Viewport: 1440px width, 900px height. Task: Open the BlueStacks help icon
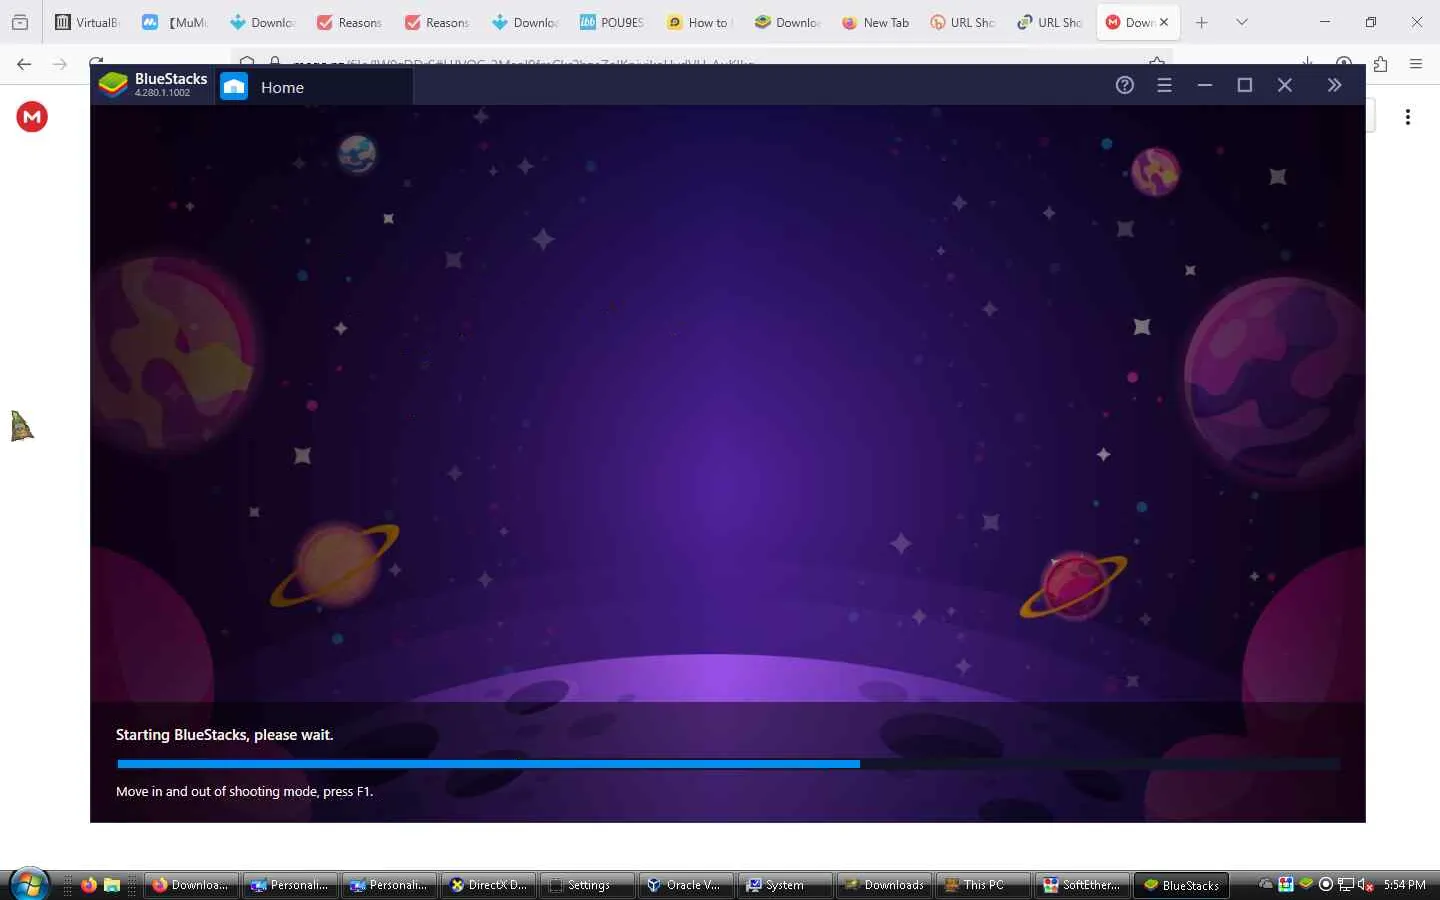pos(1125,86)
